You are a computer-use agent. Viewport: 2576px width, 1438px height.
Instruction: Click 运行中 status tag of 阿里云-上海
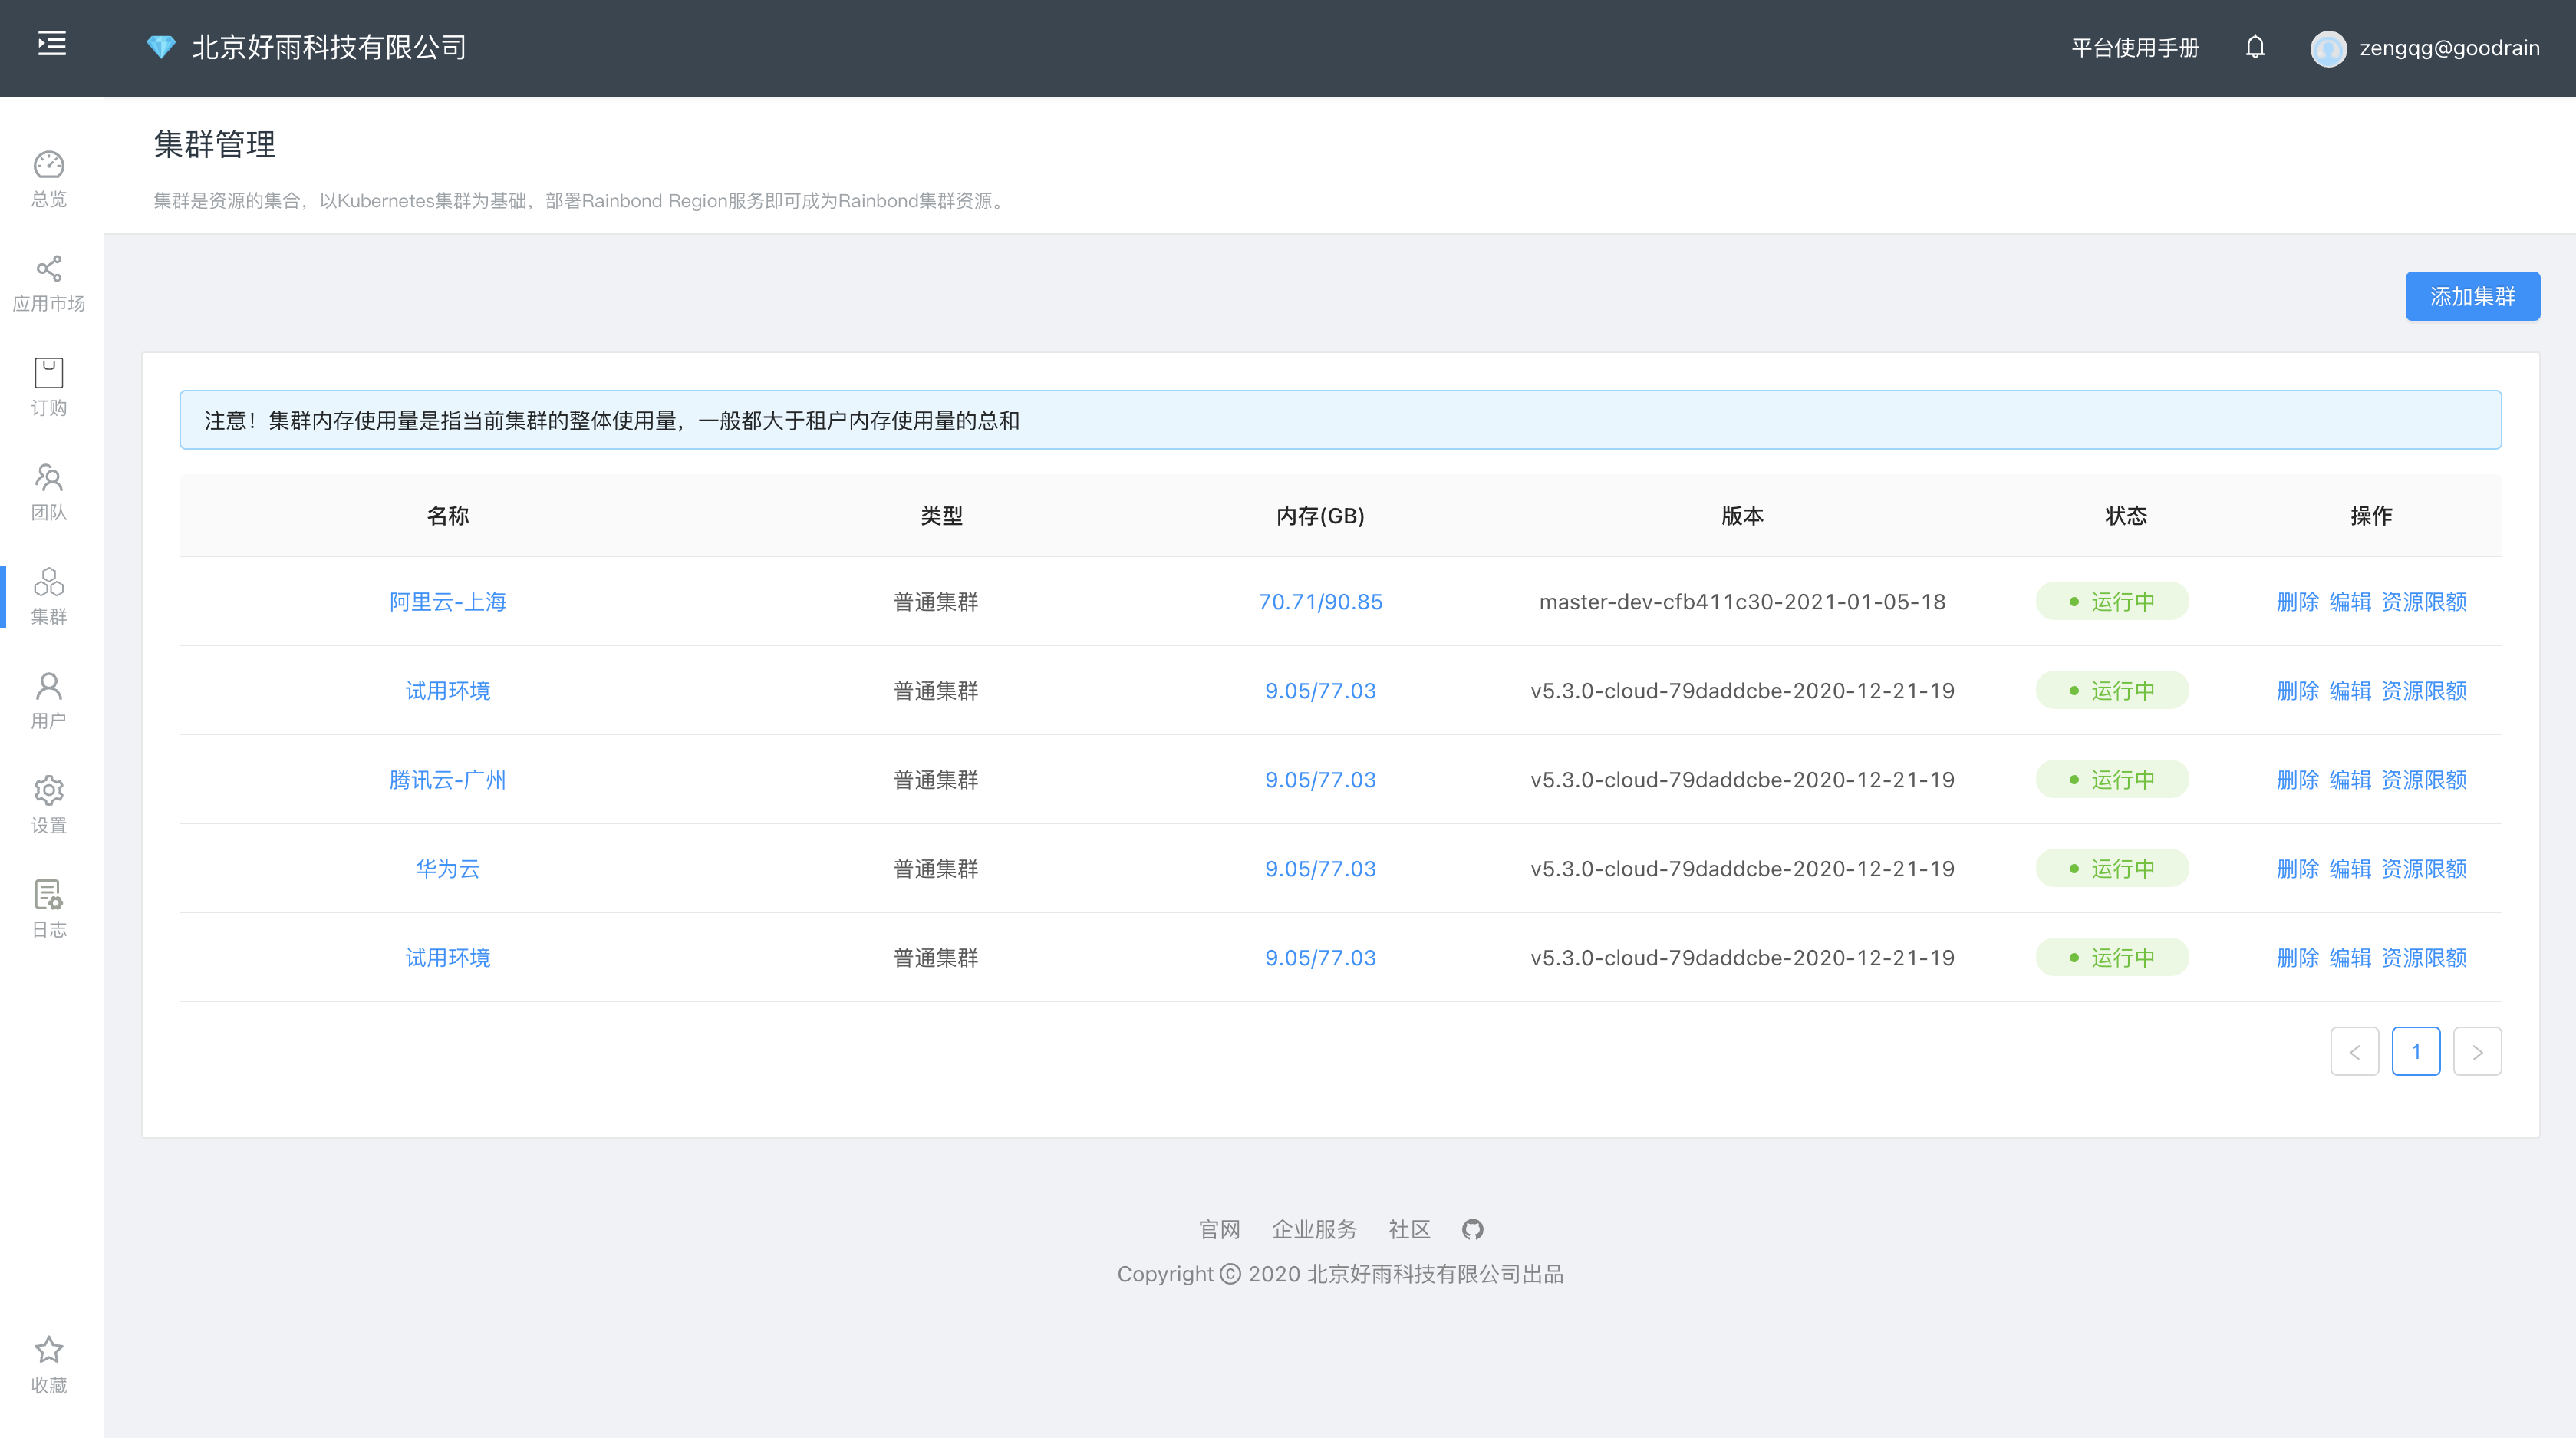tap(2112, 601)
